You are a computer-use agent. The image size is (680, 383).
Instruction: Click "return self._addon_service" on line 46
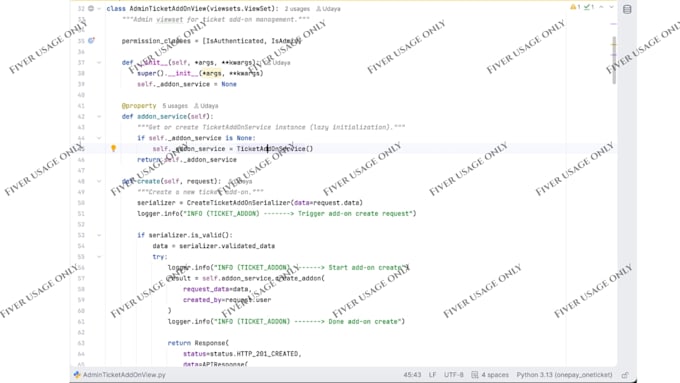coord(187,160)
